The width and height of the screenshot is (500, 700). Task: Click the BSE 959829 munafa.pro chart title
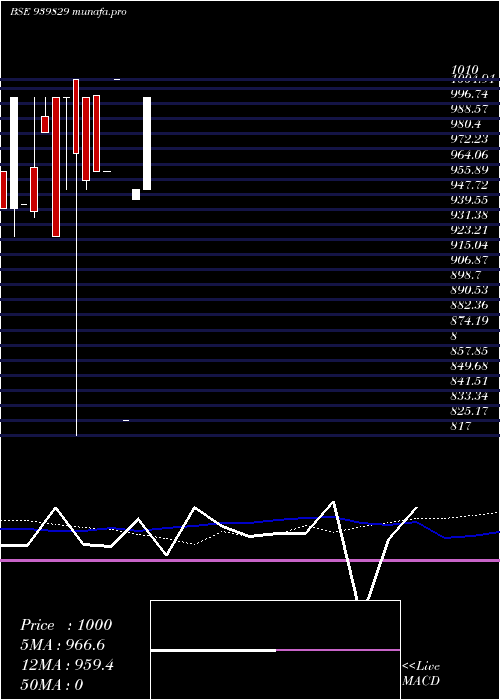pyautogui.click(x=68, y=12)
